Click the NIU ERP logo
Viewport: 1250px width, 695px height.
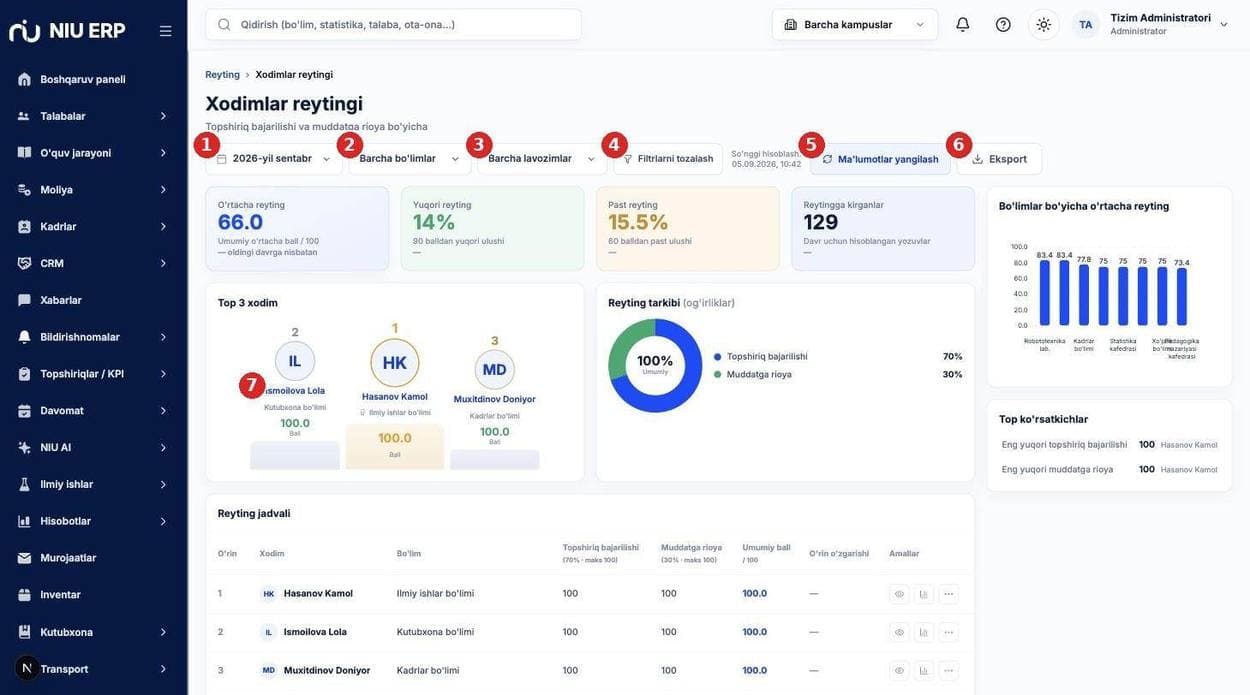click(67, 31)
